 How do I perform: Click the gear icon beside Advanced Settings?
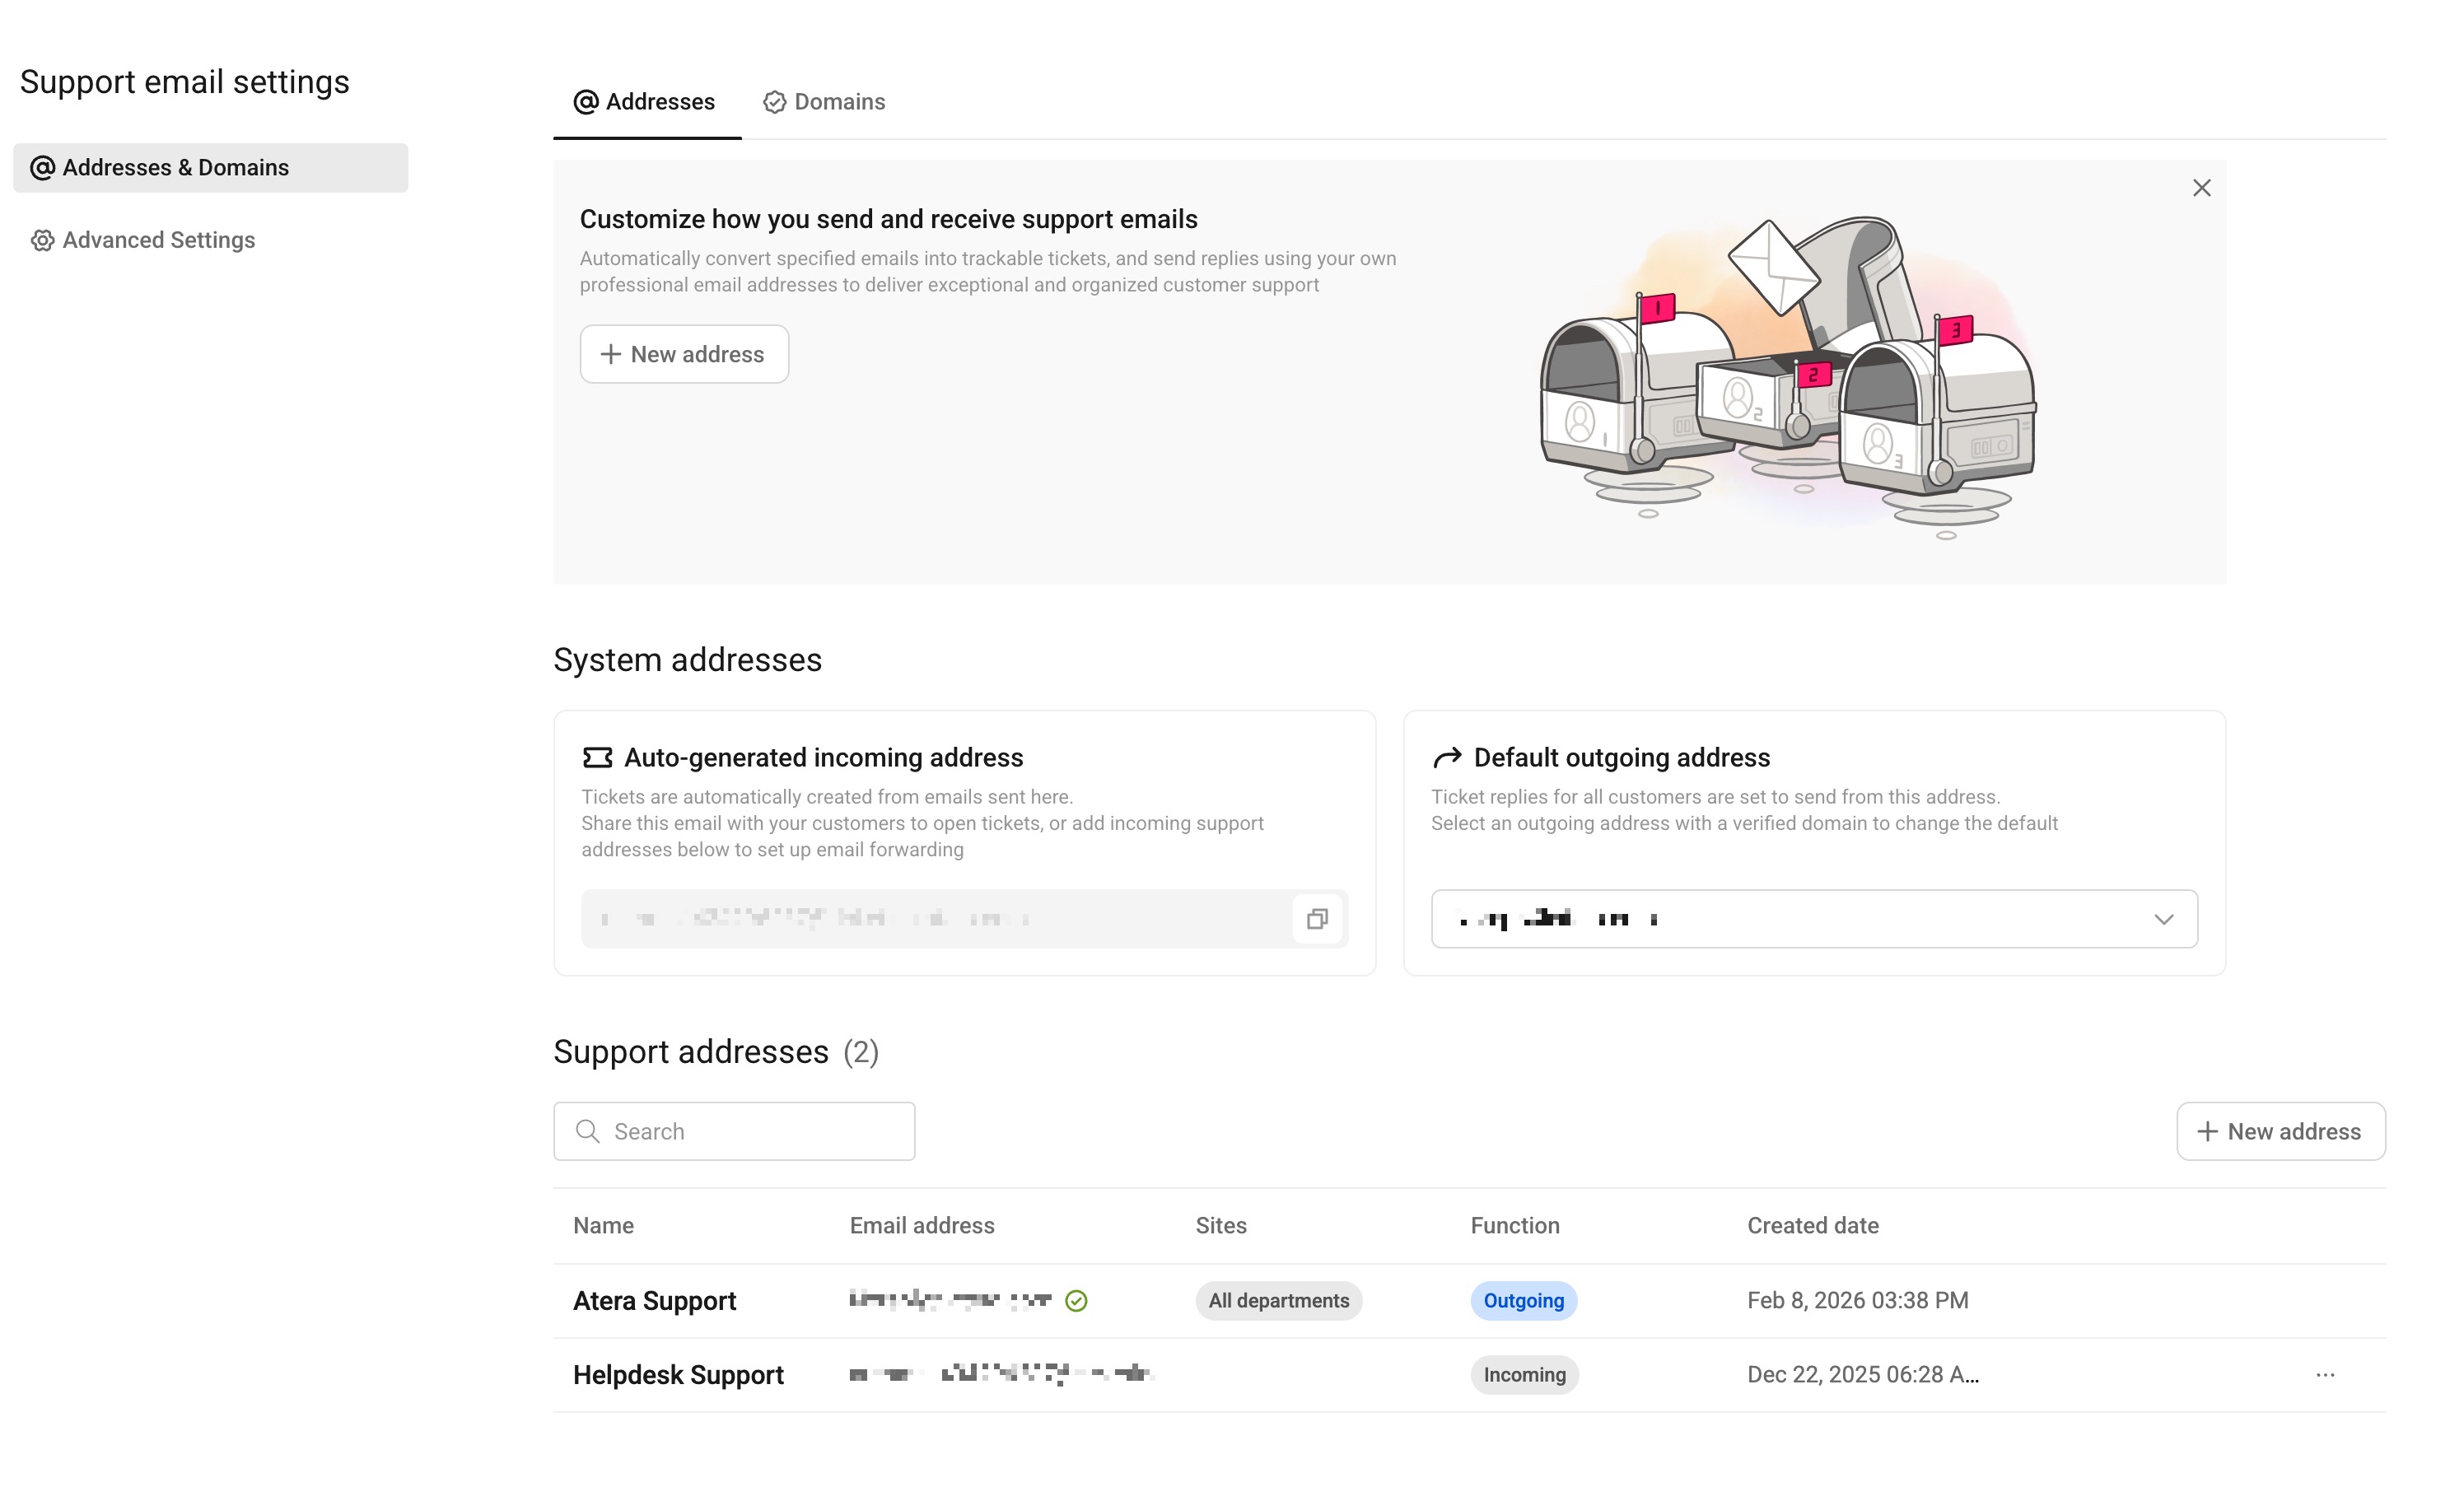pos(42,240)
